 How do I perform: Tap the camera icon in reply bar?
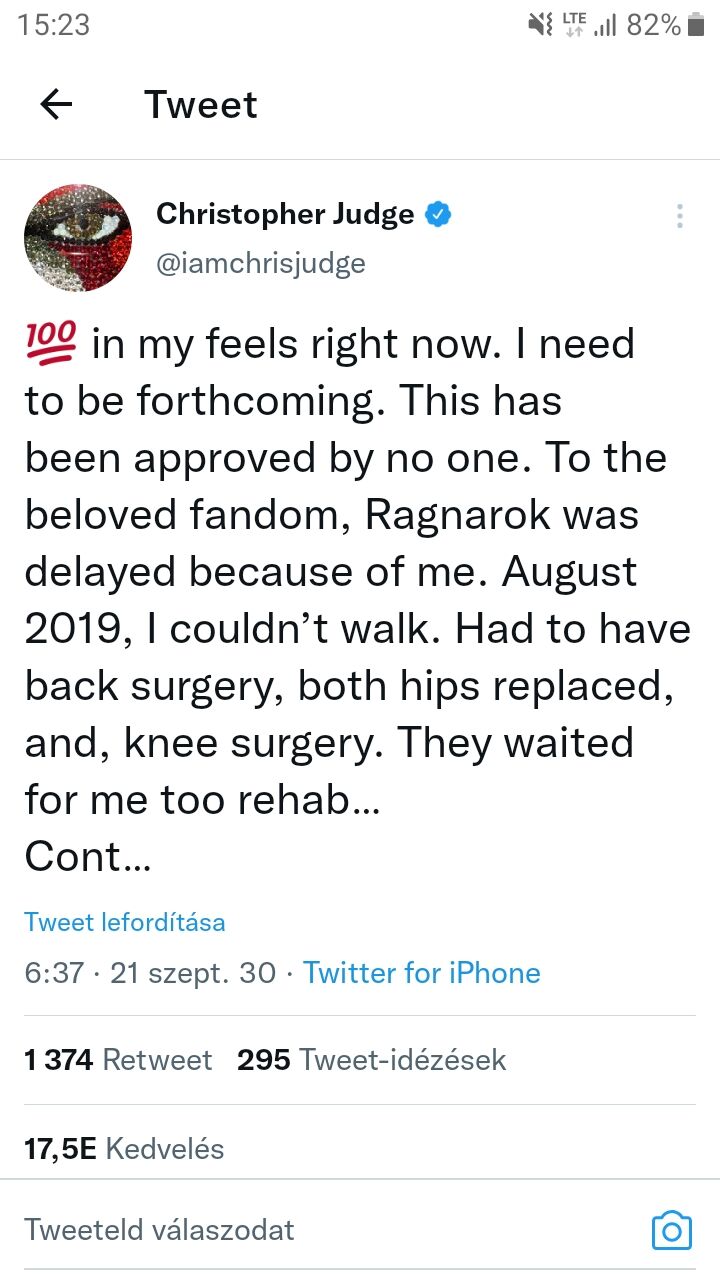click(x=671, y=1229)
